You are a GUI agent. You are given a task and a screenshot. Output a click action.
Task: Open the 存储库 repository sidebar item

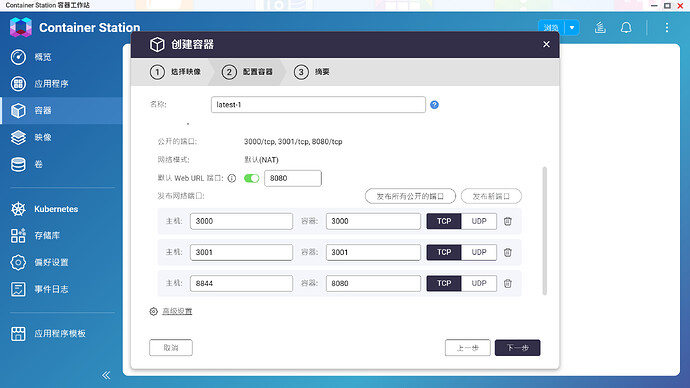[62, 235]
